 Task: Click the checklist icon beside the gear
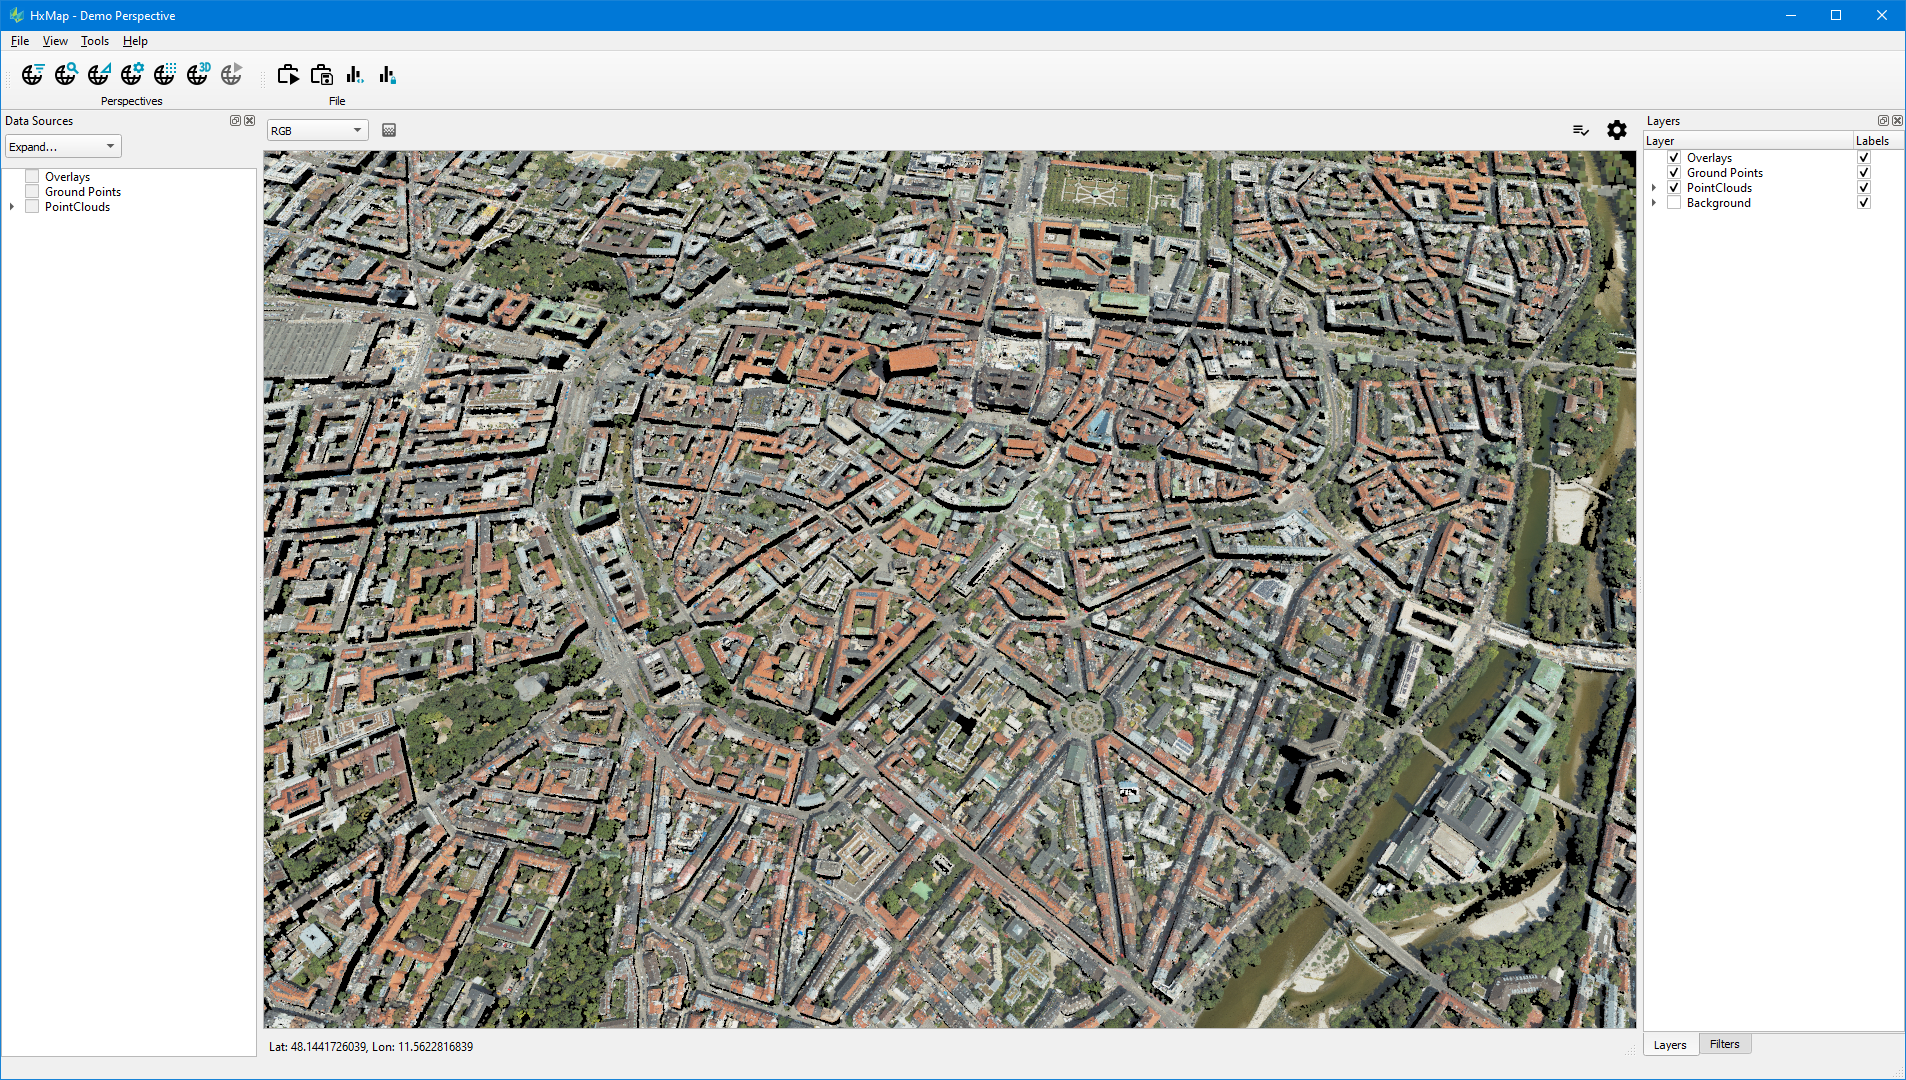coord(1580,130)
